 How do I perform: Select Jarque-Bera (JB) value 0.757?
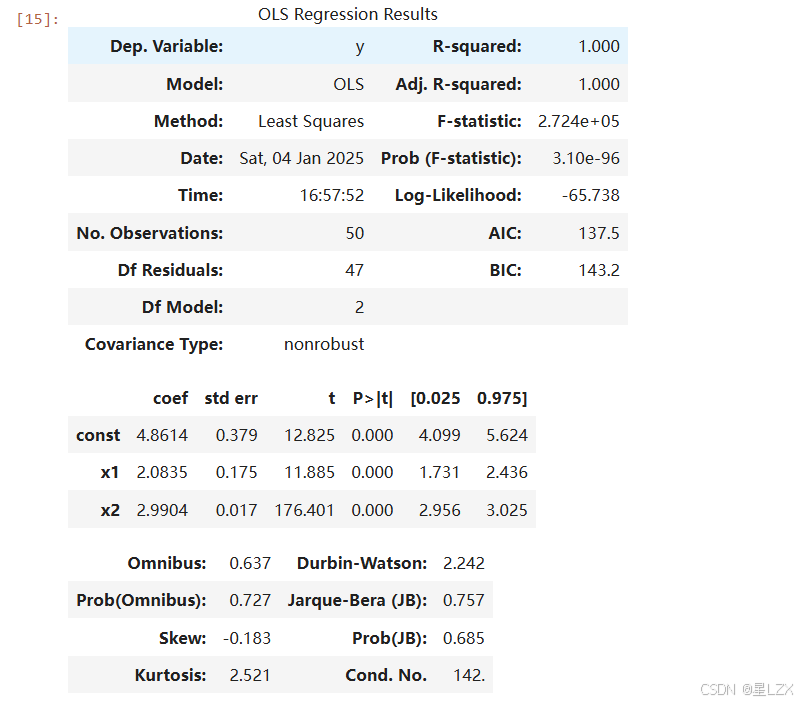coord(464,601)
